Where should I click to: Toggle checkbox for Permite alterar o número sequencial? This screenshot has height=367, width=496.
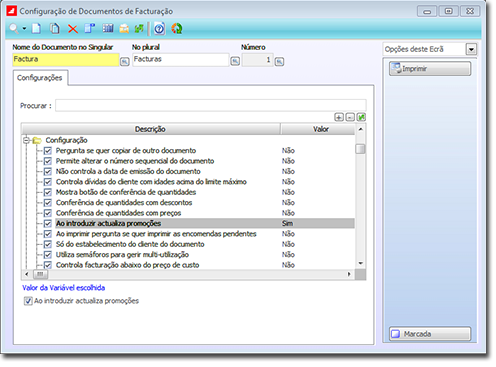click(x=48, y=161)
